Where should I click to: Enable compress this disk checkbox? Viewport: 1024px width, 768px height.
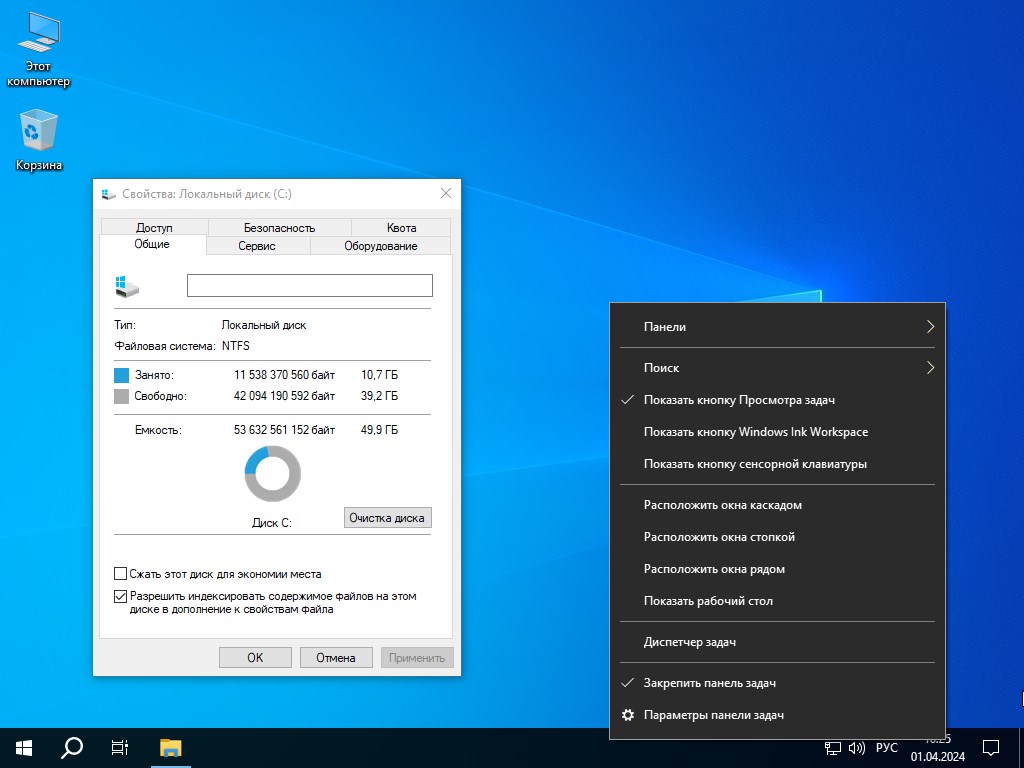[x=121, y=574]
